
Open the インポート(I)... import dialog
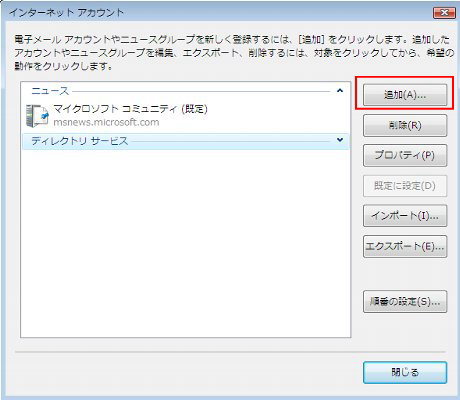point(405,216)
